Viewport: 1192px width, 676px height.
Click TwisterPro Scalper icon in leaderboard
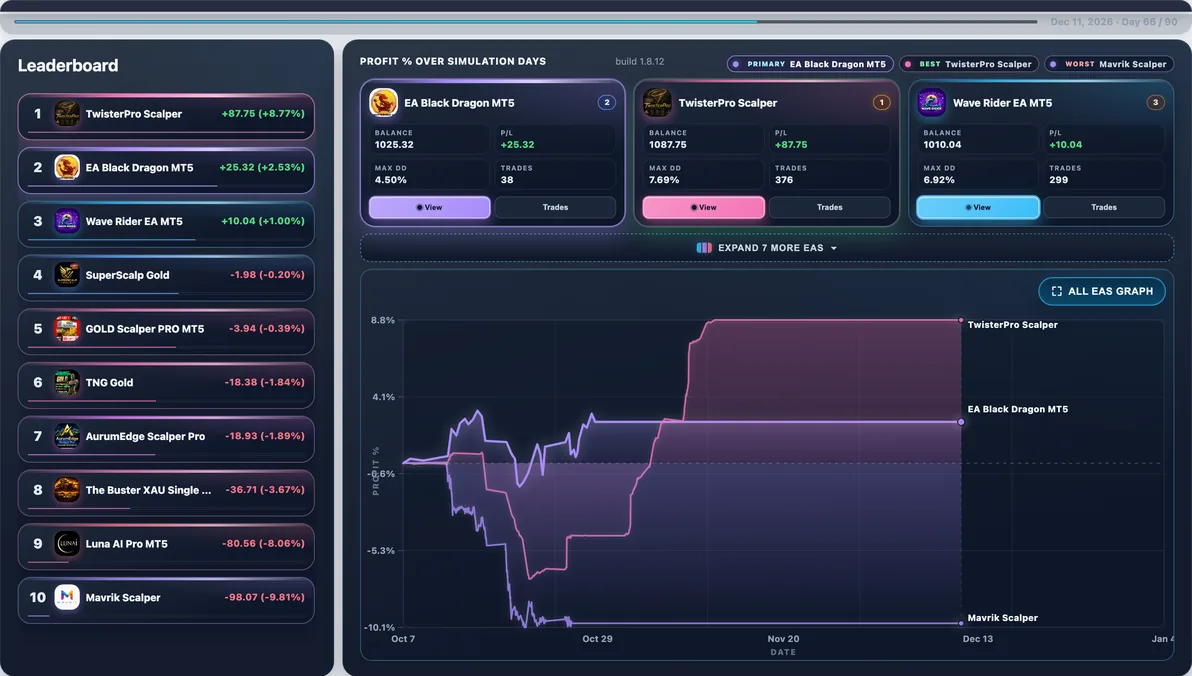tap(67, 114)
